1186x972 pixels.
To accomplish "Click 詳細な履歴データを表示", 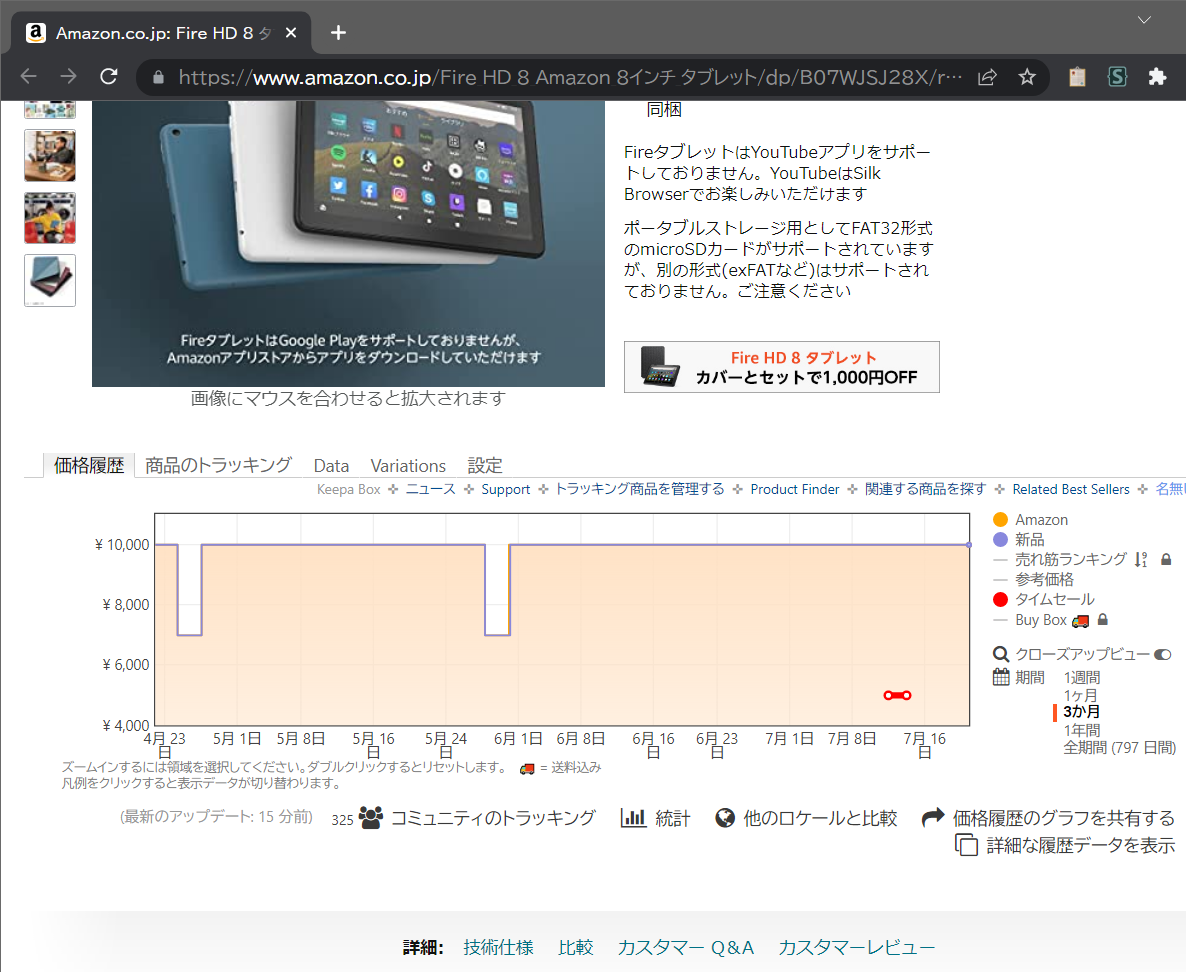I will (1081, 845).
